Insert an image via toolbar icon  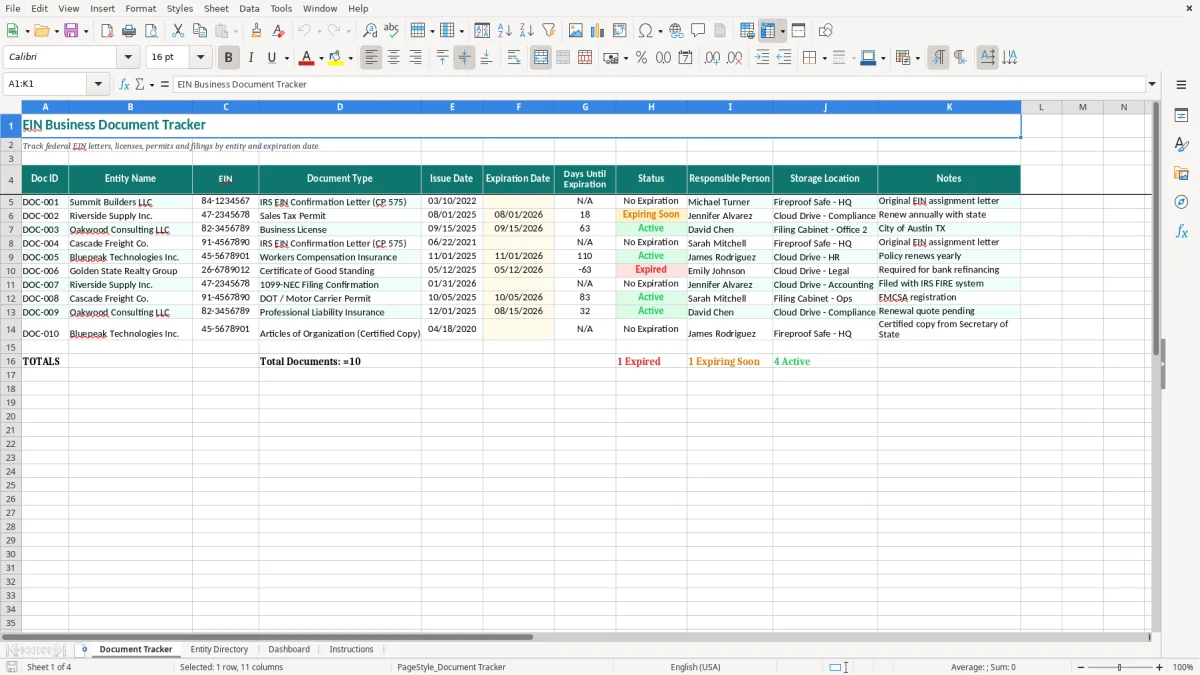576,31
